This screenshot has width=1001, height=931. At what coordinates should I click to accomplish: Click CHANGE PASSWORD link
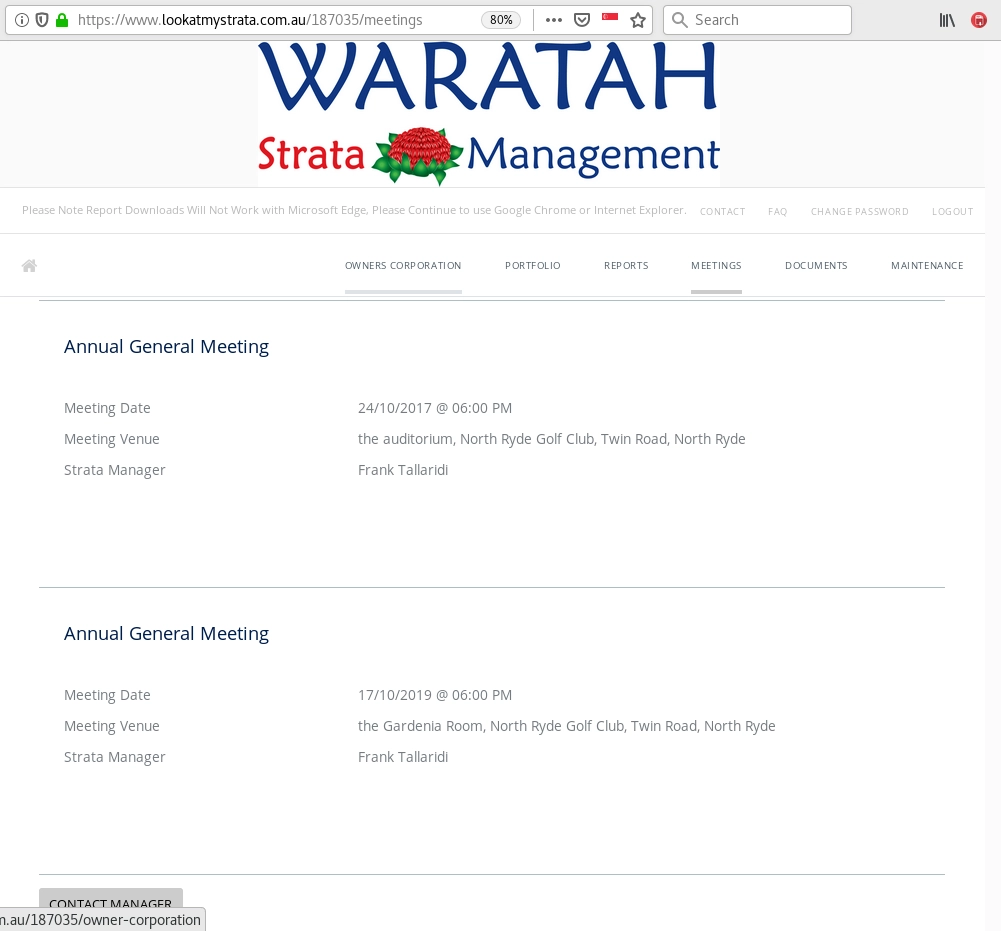[x=859, y=211]
